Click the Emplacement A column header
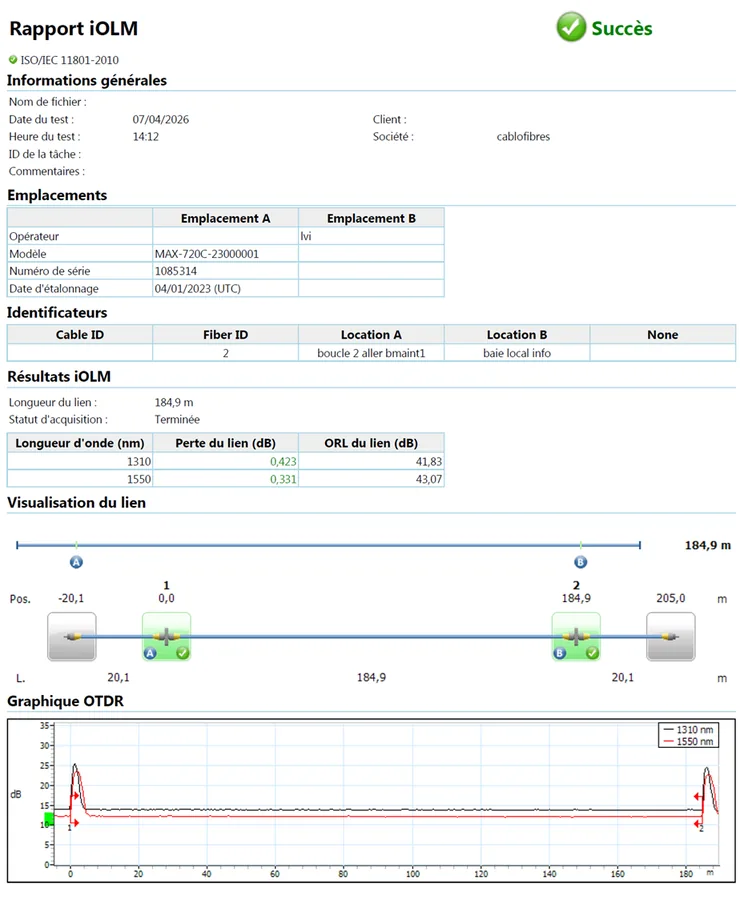This screenshot has height=900, width=740. click(225, 218)
